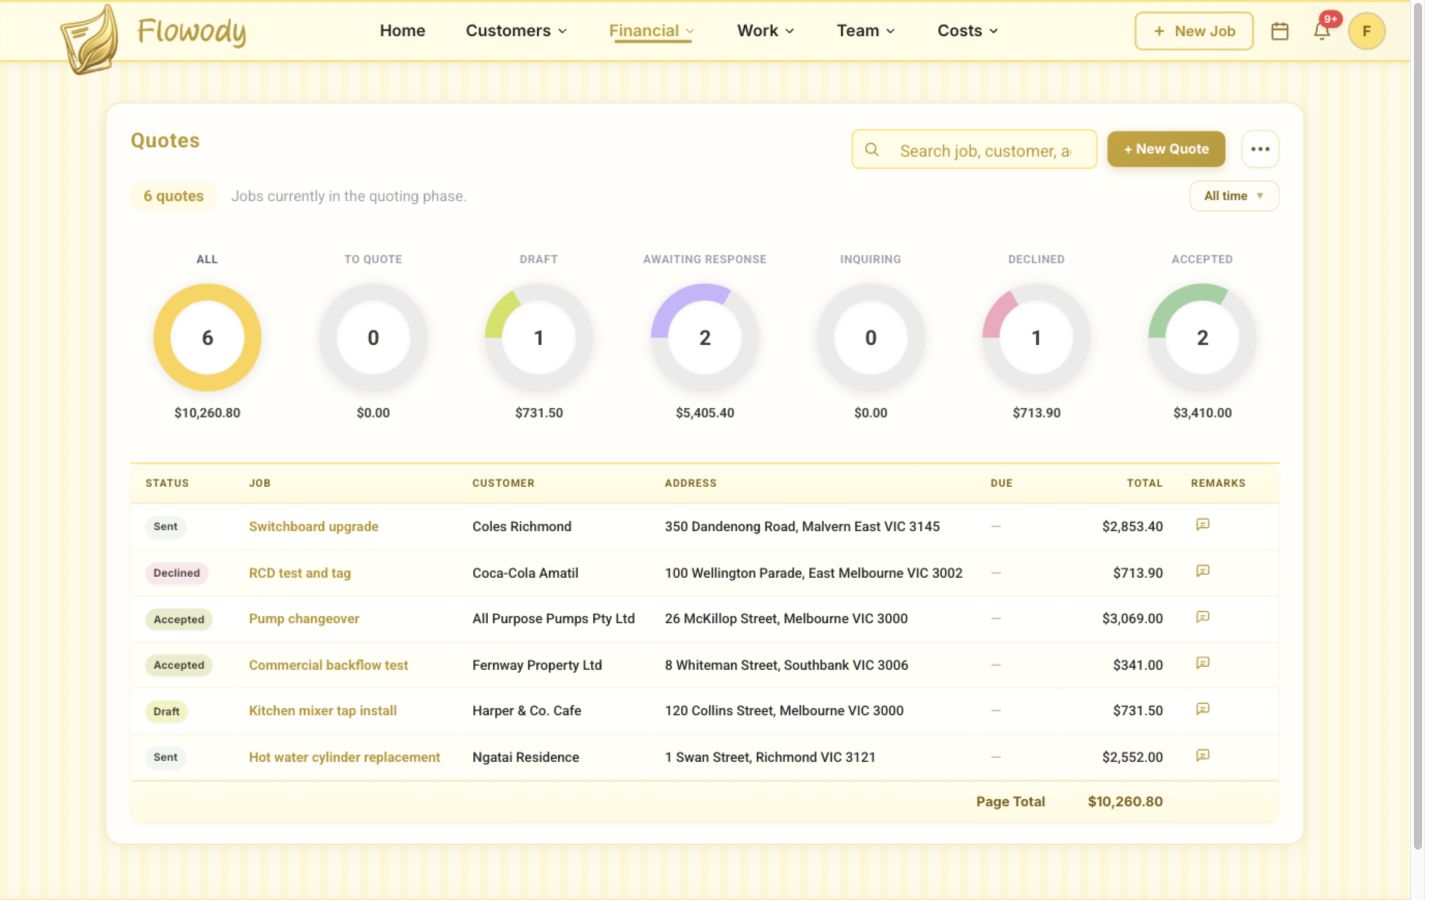Select customer Harper & Co. Cafe
The height and width of the screenshot is (900, 1440).
click(x=526, y=711)
